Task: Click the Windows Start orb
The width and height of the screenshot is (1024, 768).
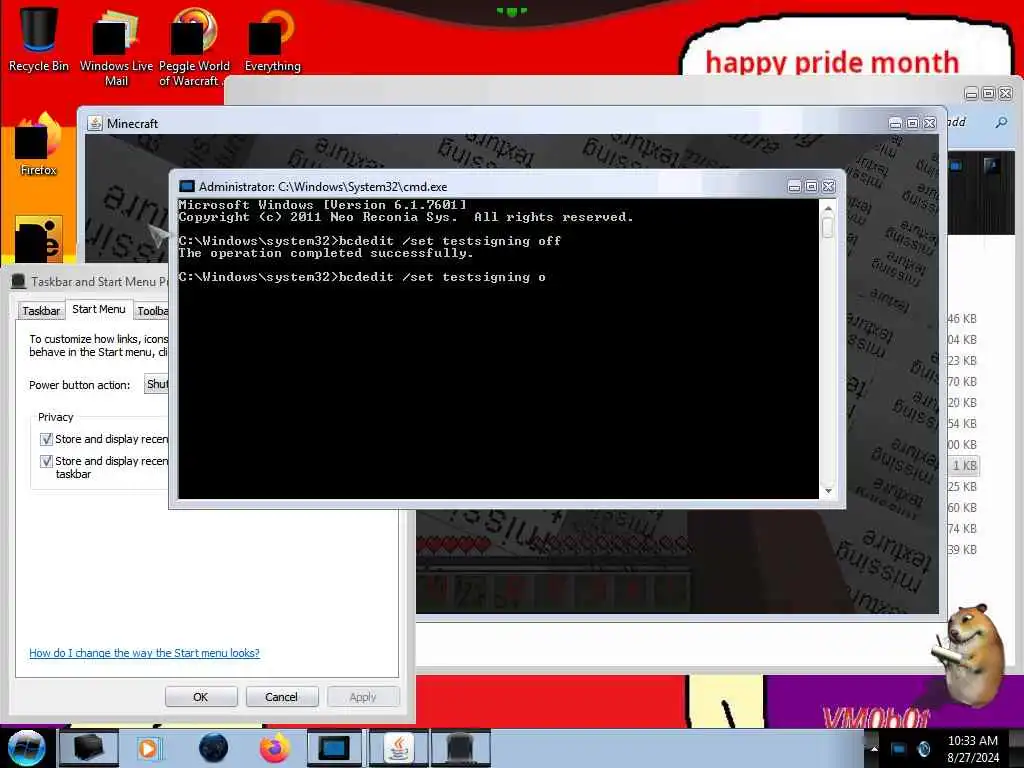Action: (26, 748)
